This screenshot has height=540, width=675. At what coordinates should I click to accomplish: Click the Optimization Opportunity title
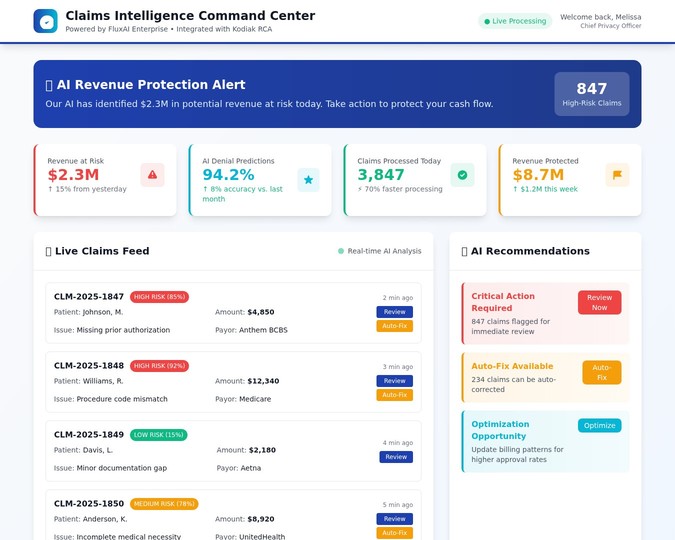500,430
